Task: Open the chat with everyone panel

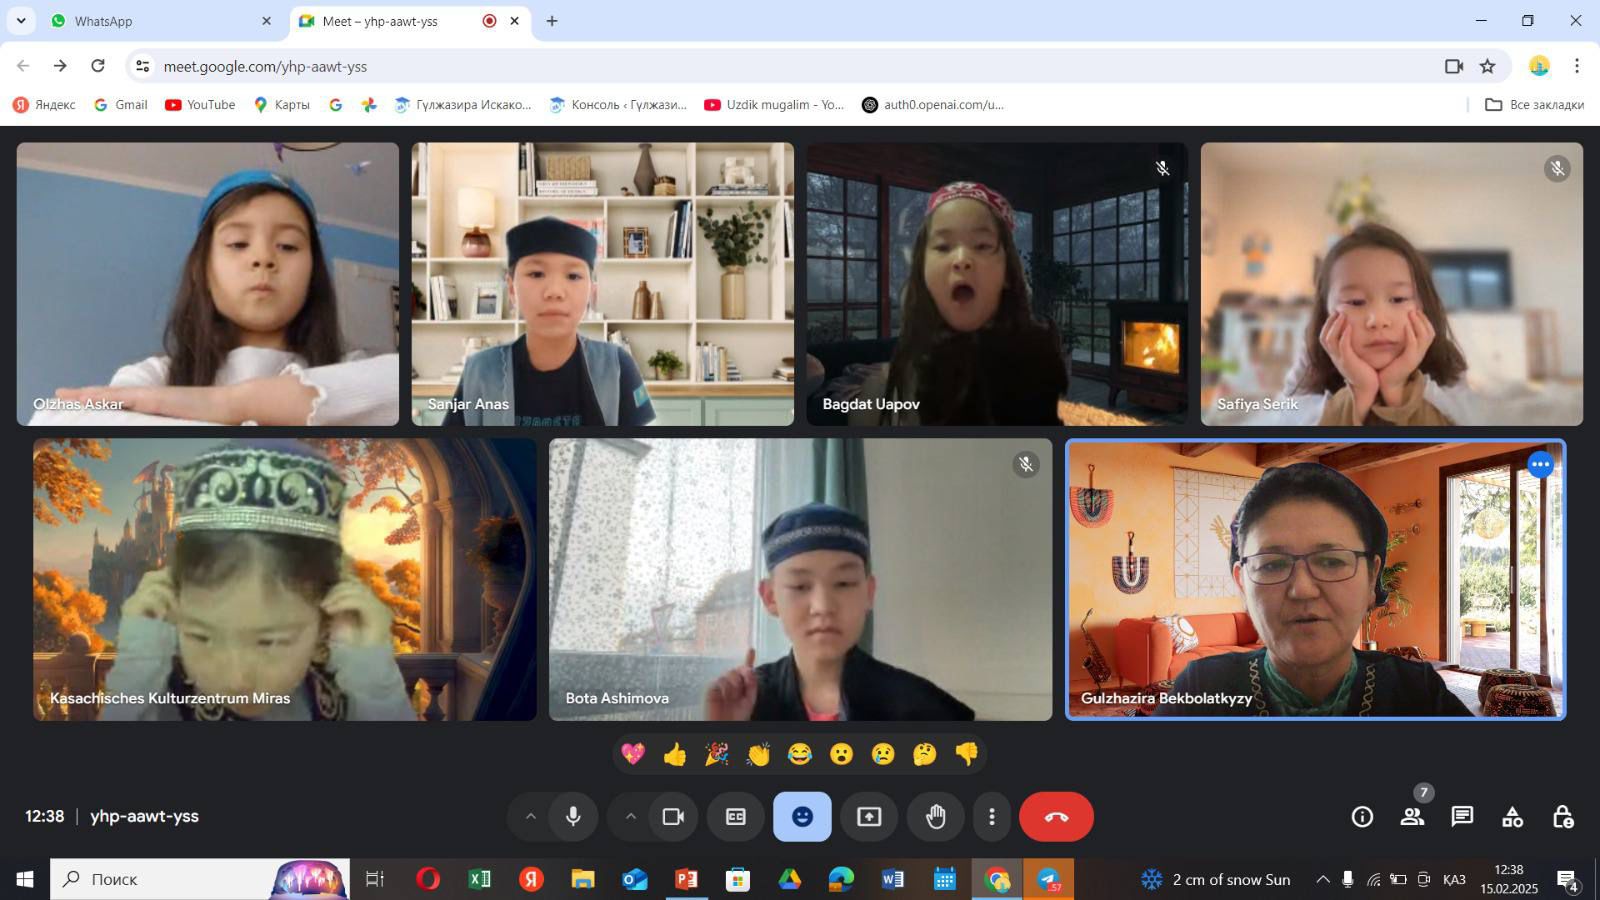Action: coord(1462,817)
